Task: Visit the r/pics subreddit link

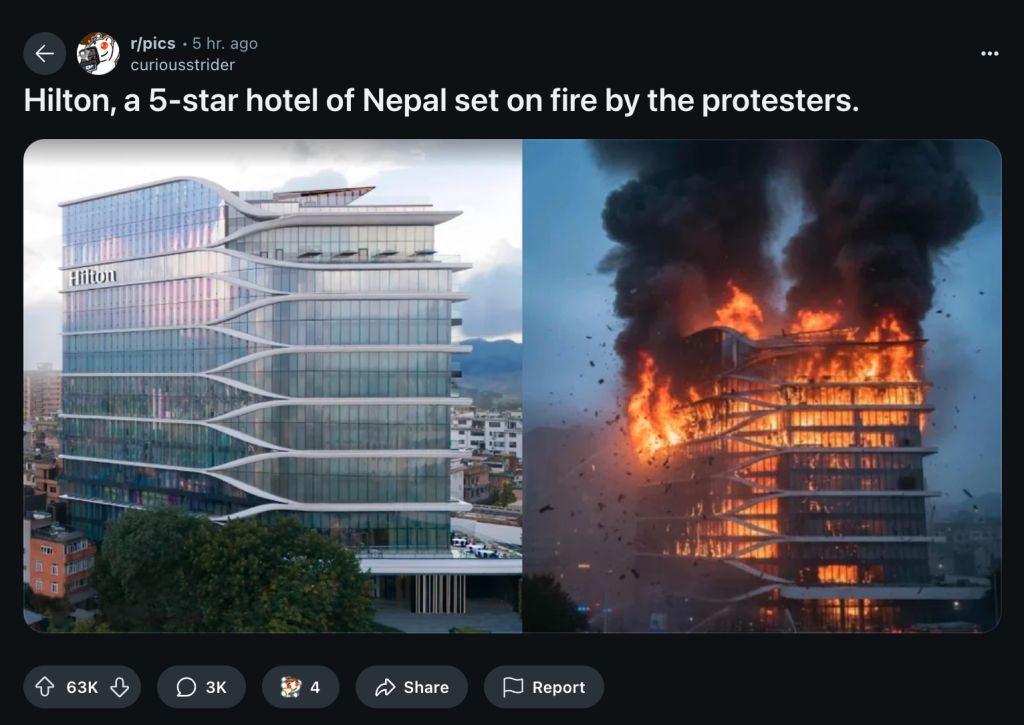Action: pyautogui.click(x=153, y=43)
